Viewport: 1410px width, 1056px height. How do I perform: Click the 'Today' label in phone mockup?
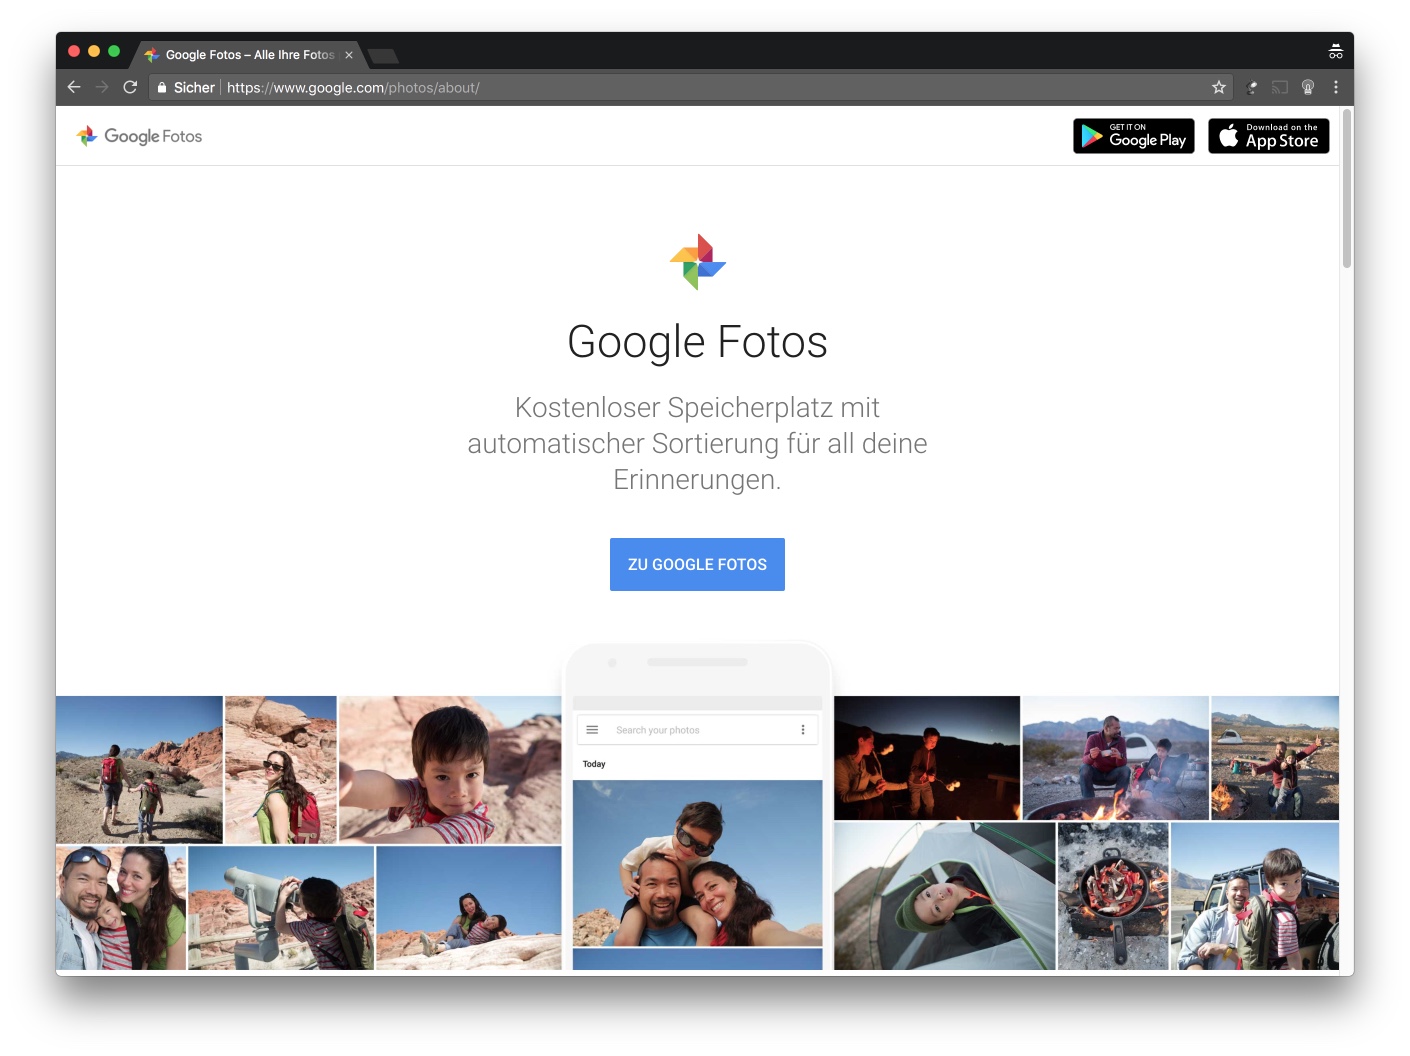pos(594,764)
